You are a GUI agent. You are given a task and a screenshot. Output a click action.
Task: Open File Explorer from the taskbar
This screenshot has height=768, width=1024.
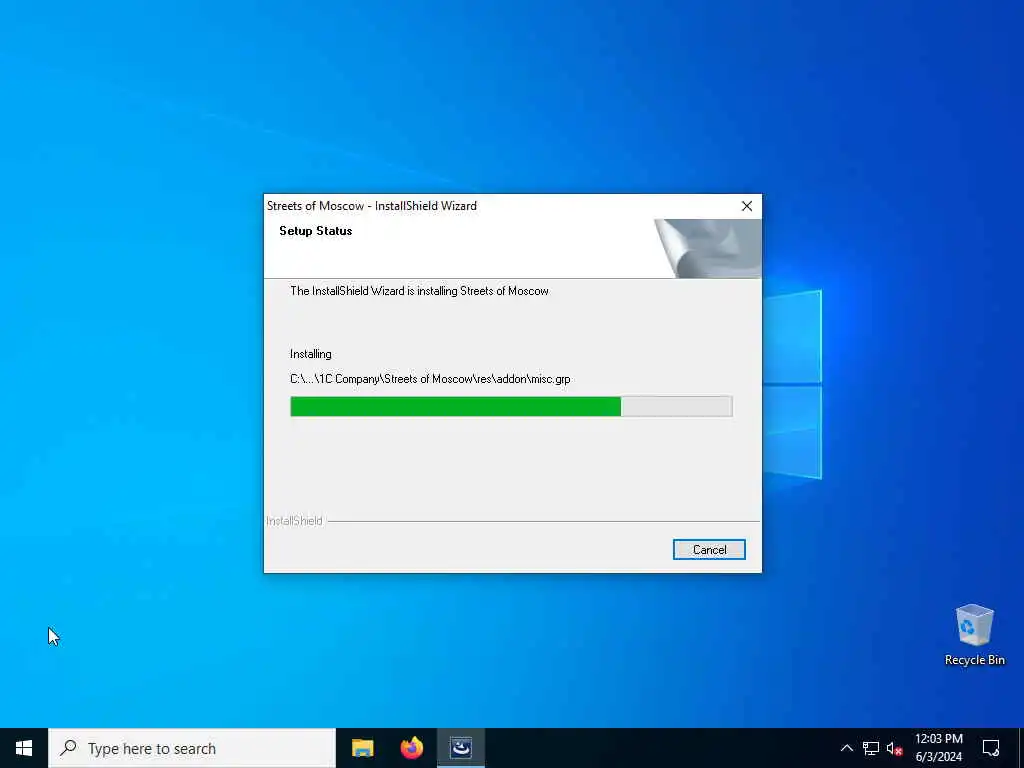click(362, 748)
